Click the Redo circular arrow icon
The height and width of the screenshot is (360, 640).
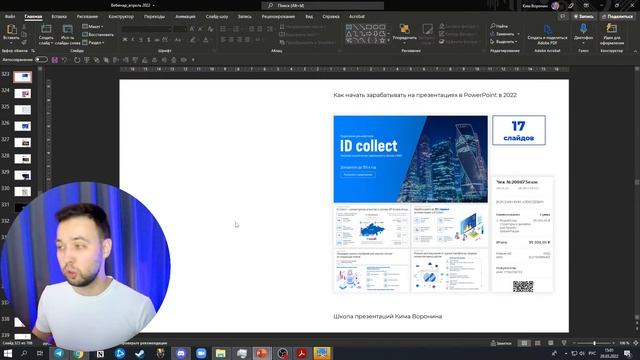coord(77,60)
